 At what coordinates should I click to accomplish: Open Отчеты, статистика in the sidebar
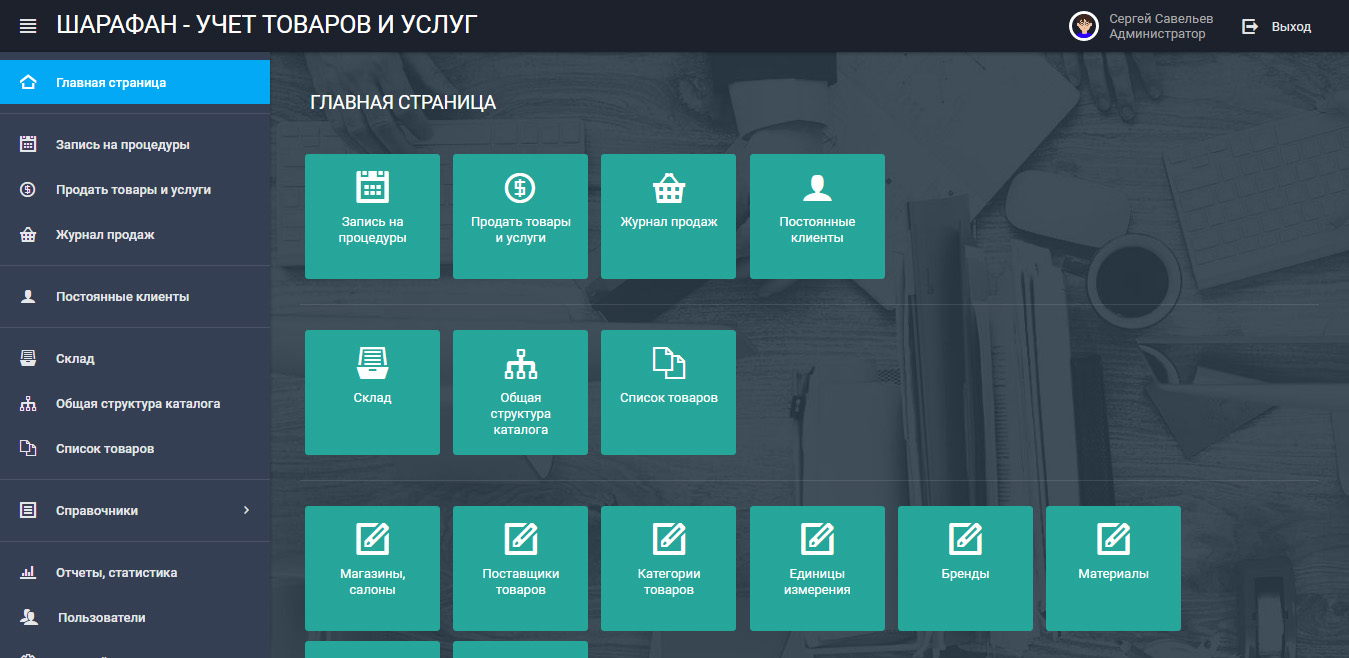(116, 573)
